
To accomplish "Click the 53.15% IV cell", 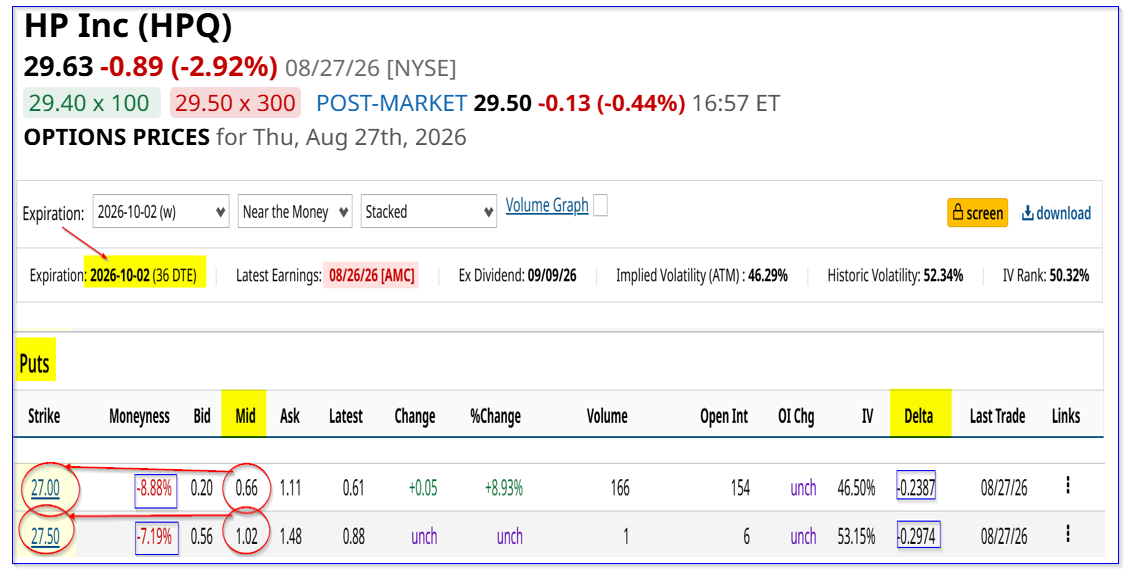I will point(856,536).
